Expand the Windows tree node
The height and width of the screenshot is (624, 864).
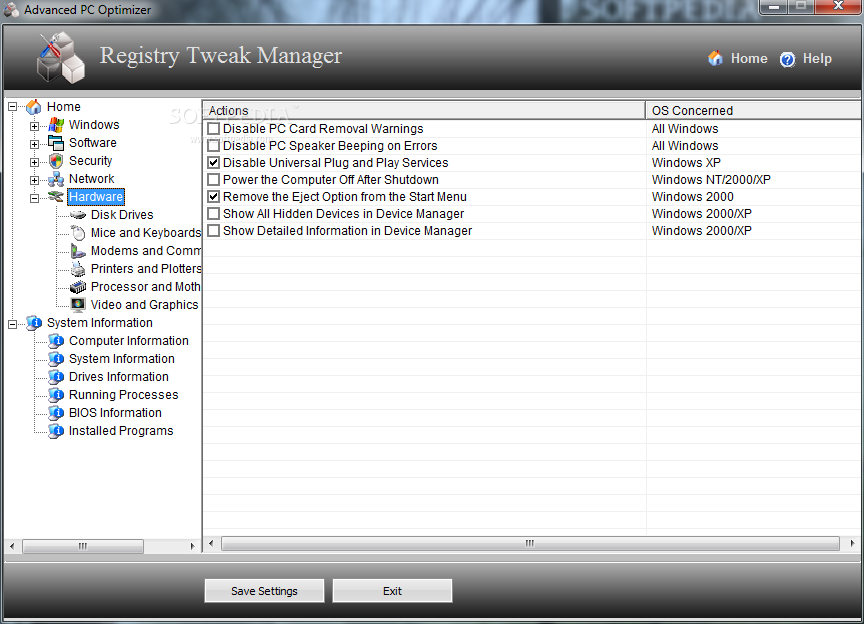34,126
